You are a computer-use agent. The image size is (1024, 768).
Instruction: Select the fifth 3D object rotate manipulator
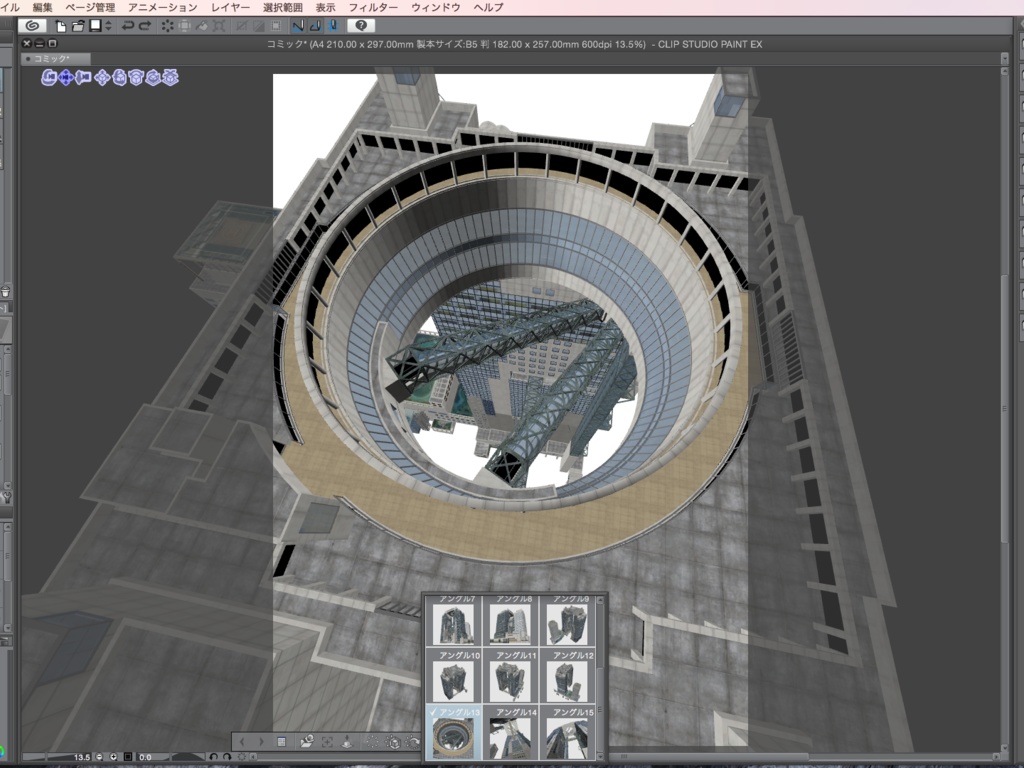point(119,78)
